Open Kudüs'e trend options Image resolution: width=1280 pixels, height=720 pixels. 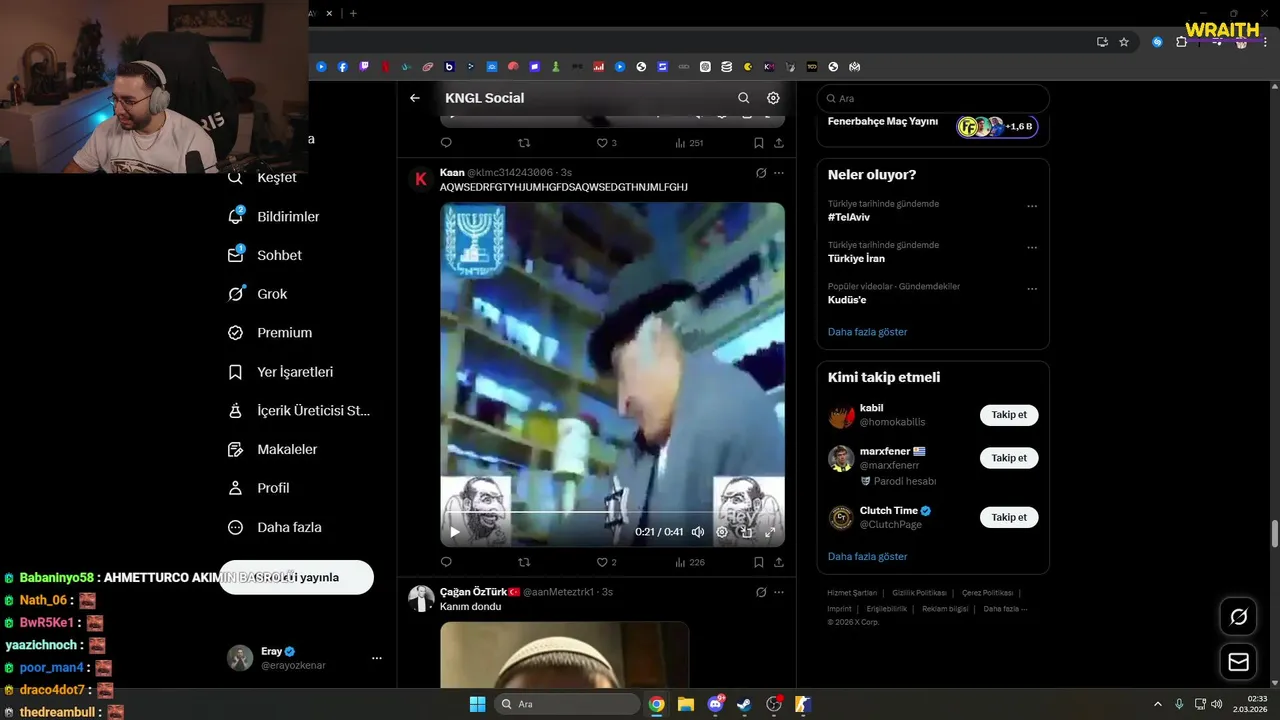[1032, 289]
